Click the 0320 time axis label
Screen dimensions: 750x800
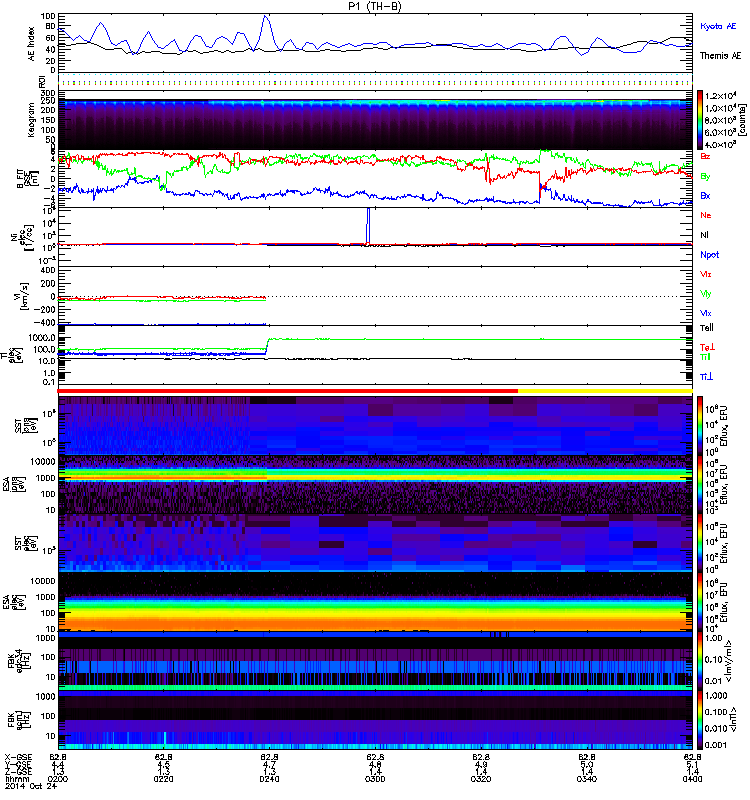pos(481,779)
